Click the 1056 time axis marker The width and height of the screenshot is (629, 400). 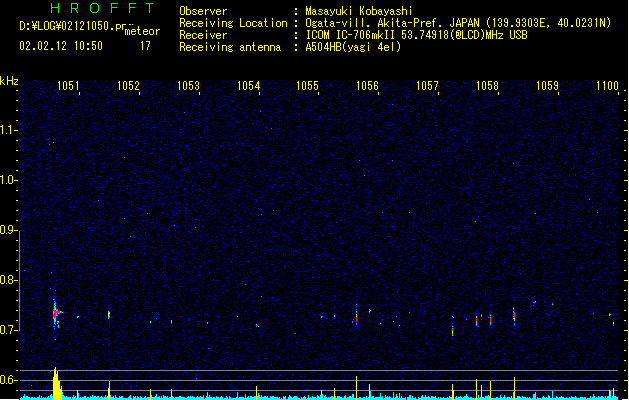click(x=367, y=86)
